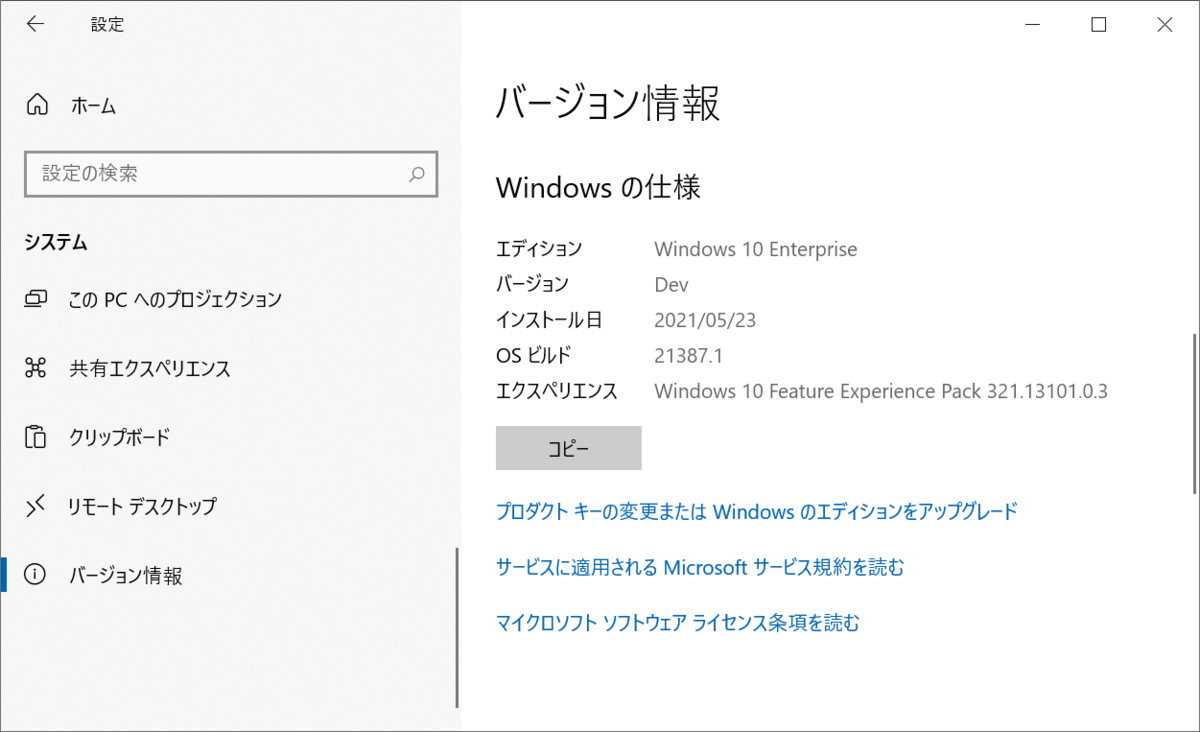This screenshot has height=732, width=1200.
Task: Click the Feature Experience Pack version text
Action: pos(881,391)
